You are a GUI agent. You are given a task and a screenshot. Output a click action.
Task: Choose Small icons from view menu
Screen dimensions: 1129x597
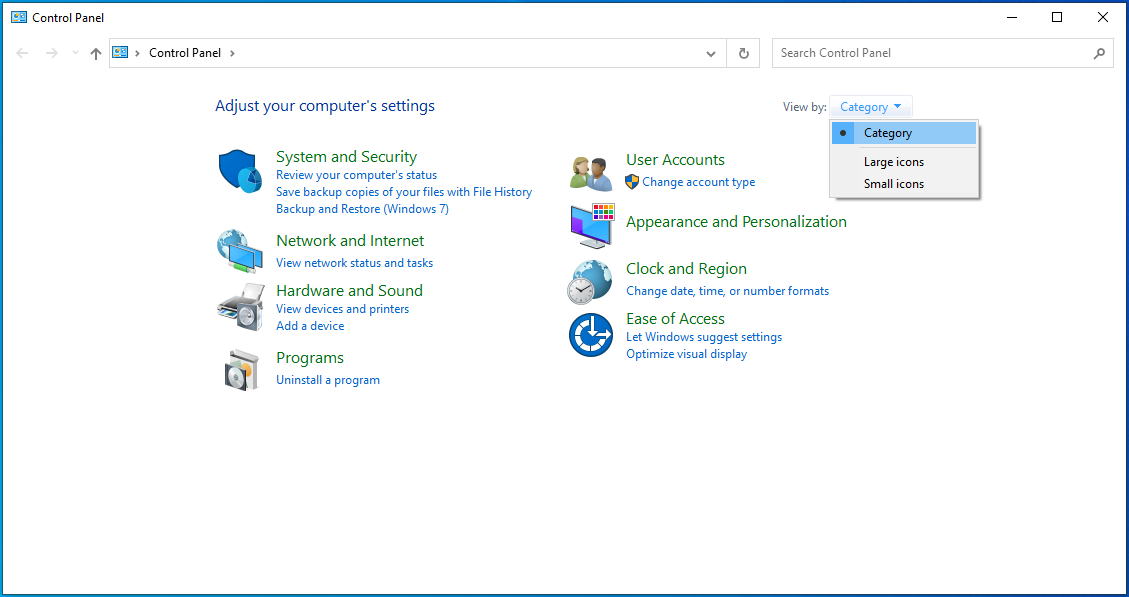893,184
